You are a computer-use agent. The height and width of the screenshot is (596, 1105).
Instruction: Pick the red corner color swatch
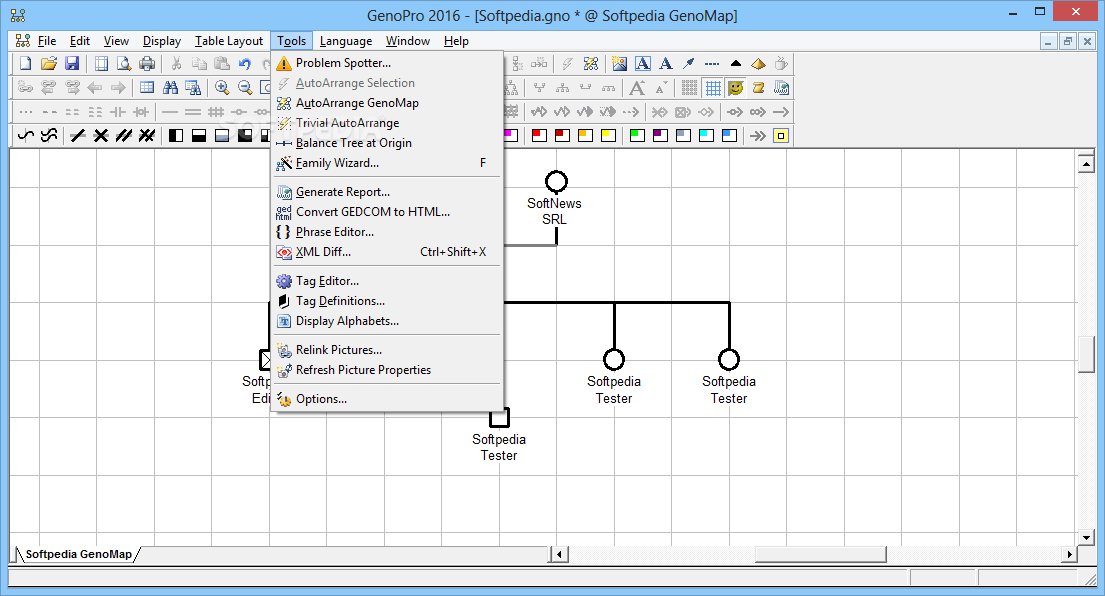539,135
